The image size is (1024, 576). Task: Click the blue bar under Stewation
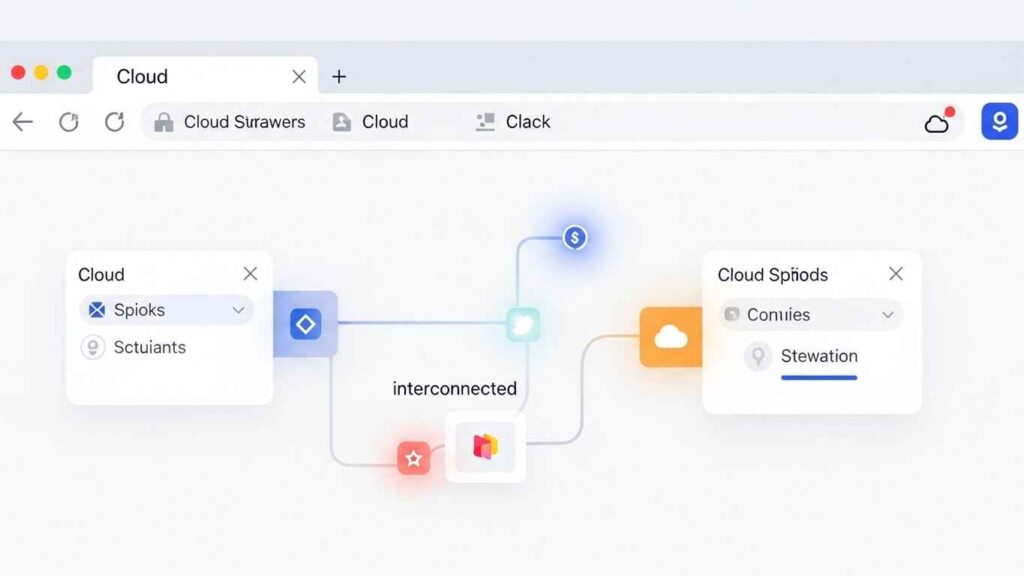tap(818, 378)
